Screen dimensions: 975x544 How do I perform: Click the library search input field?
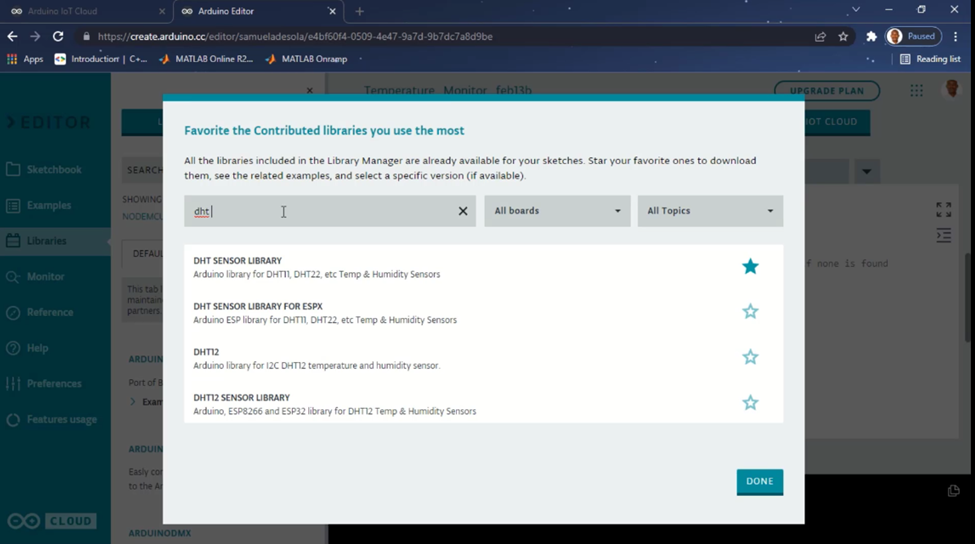pos(330,211)
